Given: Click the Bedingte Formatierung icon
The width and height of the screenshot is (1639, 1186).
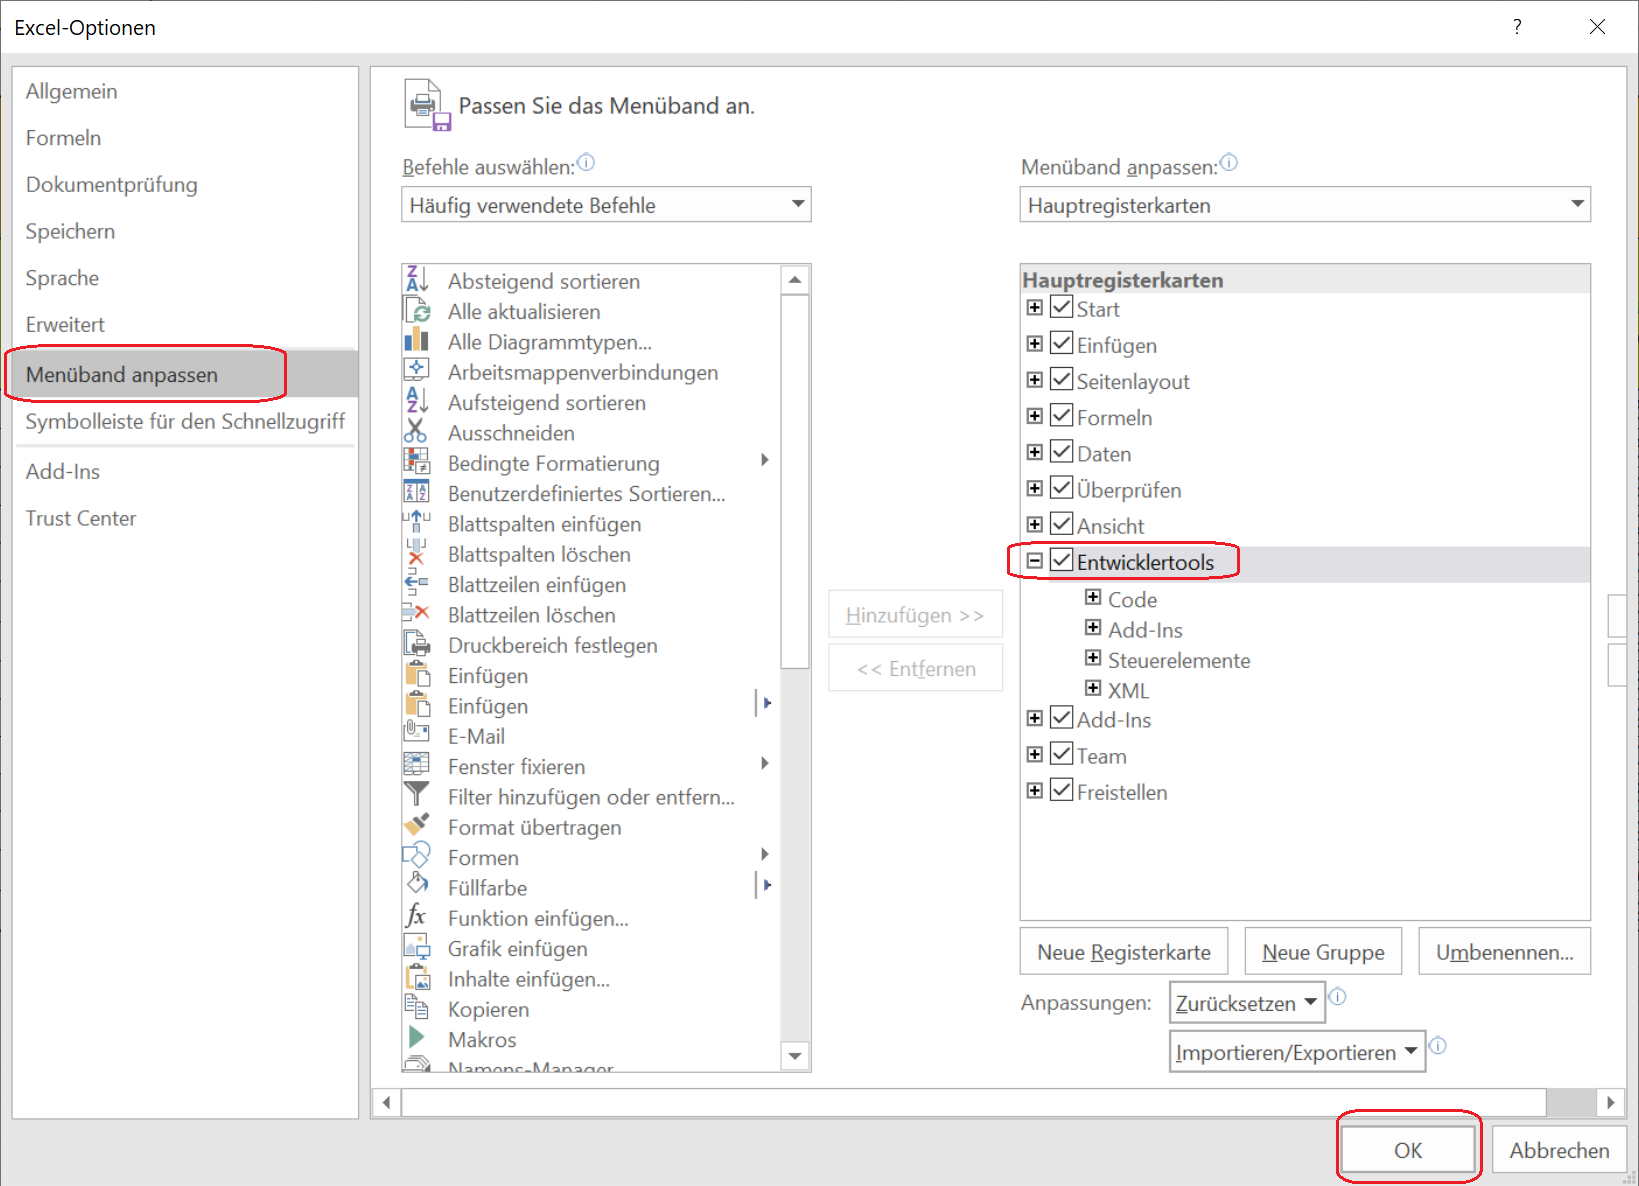Looking at the screenshot, I should click(417, 461).
